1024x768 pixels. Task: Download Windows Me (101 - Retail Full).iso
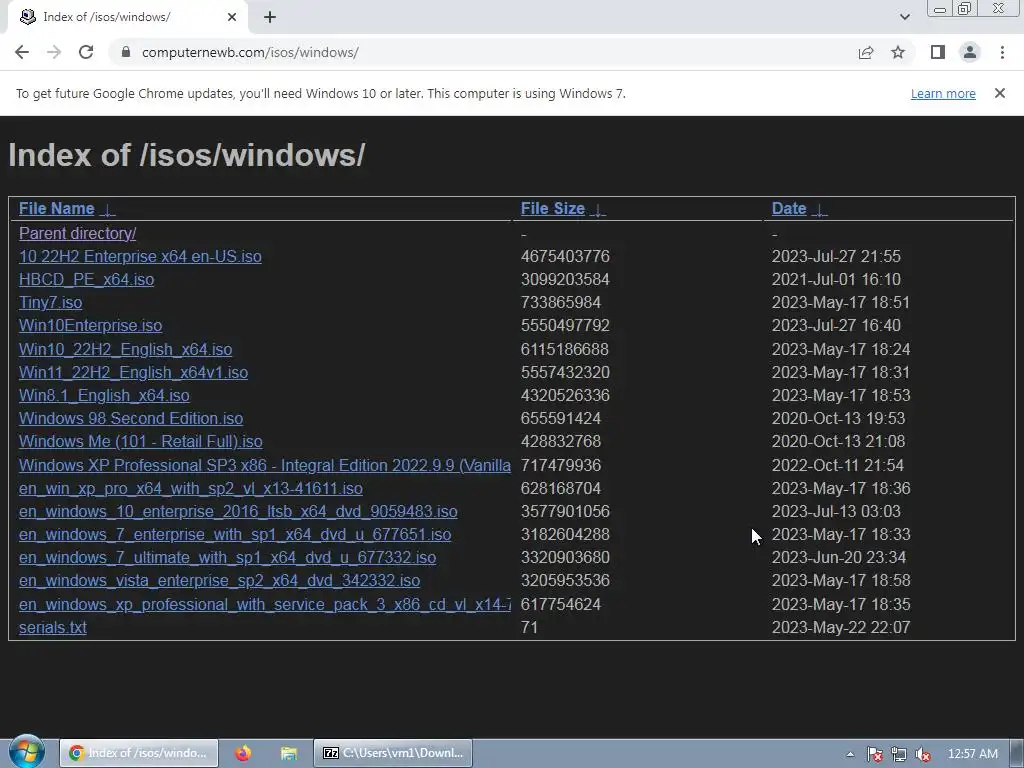140,441
